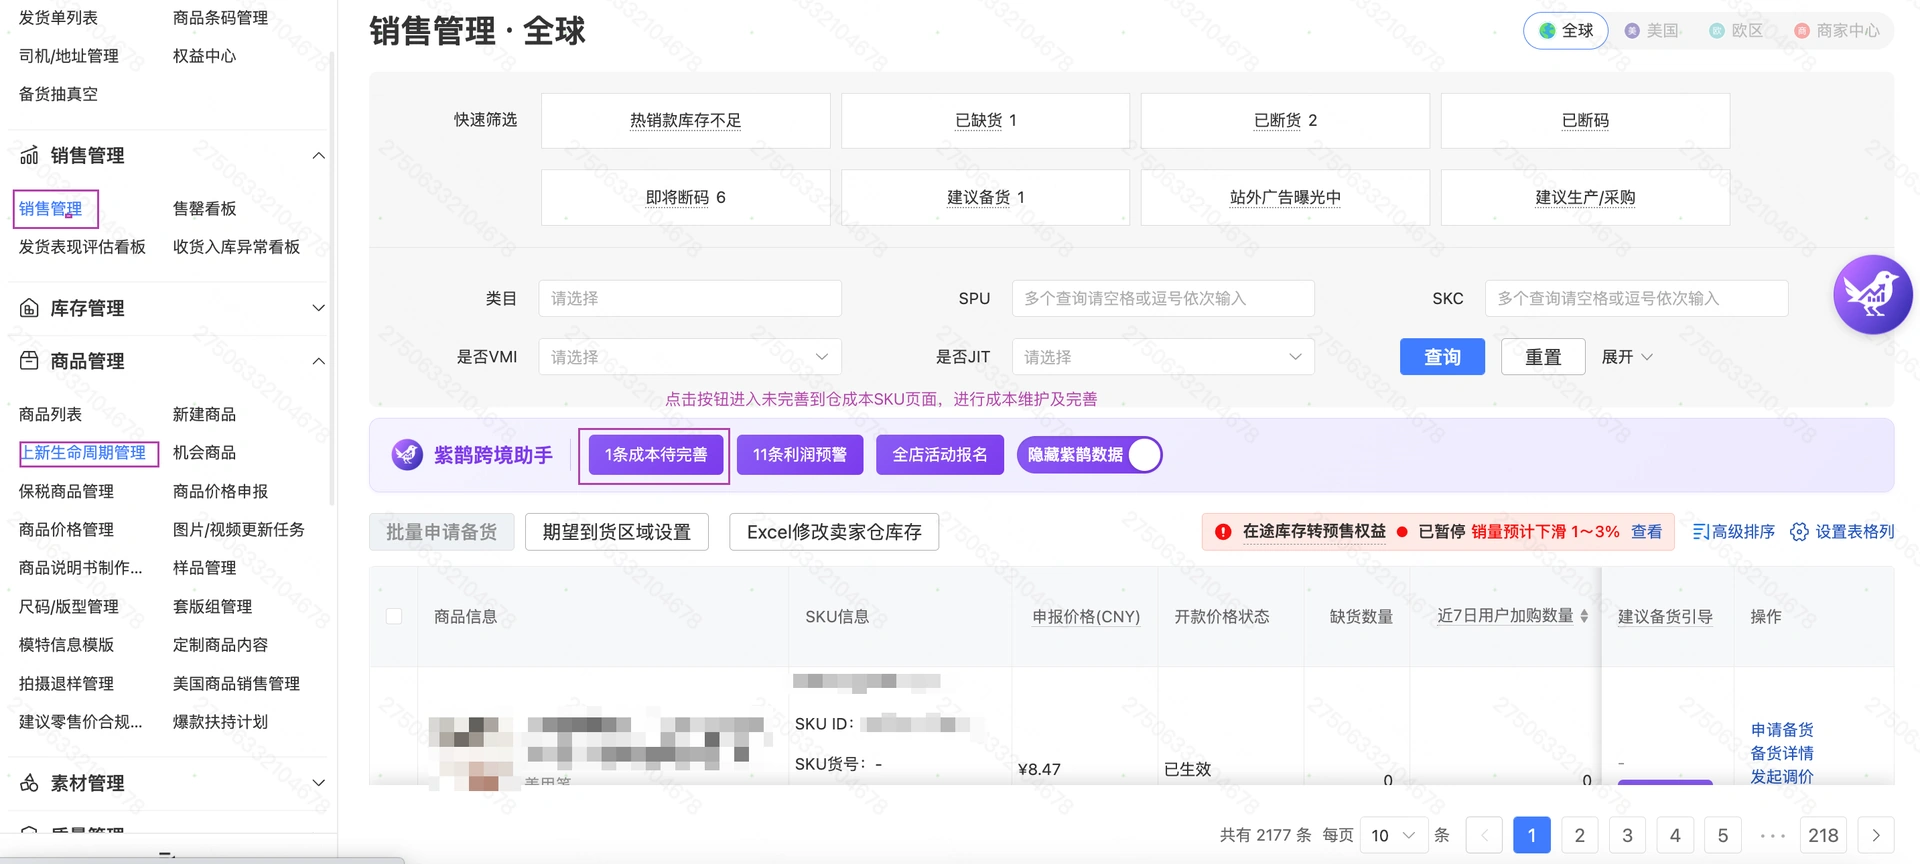Click the SKC search input field
Viewport: 1920px width, 864px height.
coord(1637,298)
